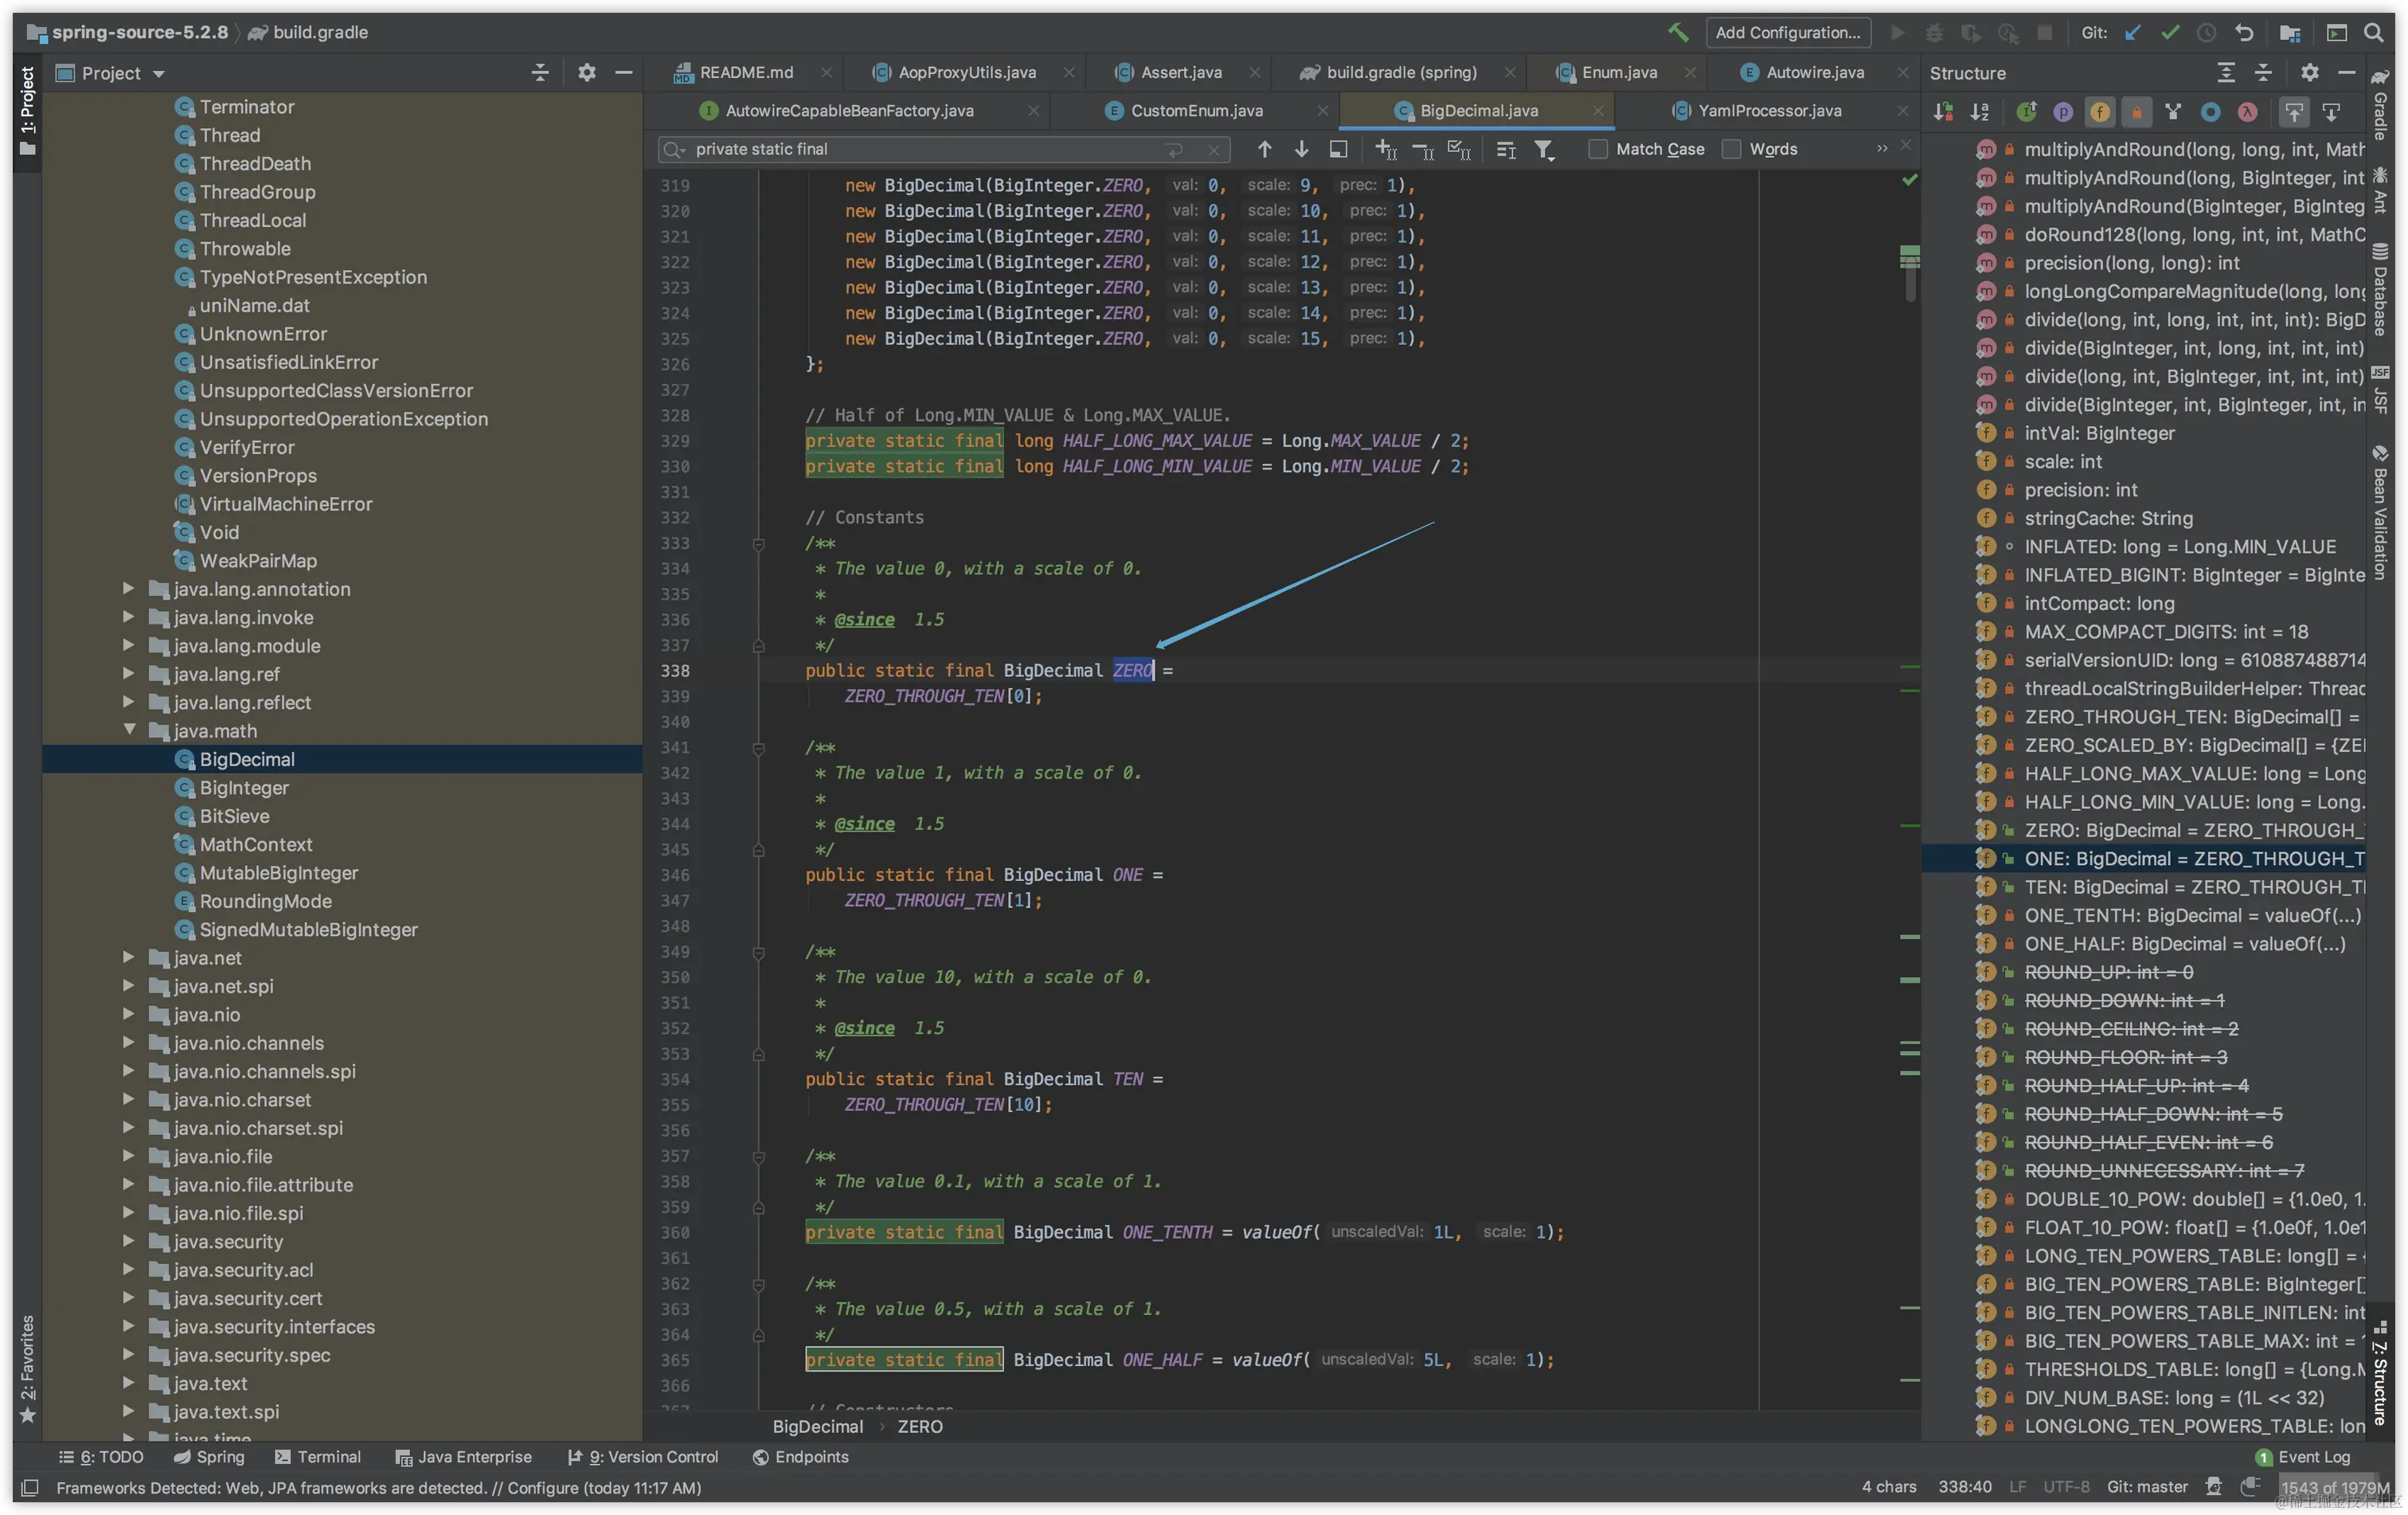Viewport: 2408px width, 1515px height.
Task: Toggle Sort Alphabetically in Structure panel
Action: [1979, 112]
